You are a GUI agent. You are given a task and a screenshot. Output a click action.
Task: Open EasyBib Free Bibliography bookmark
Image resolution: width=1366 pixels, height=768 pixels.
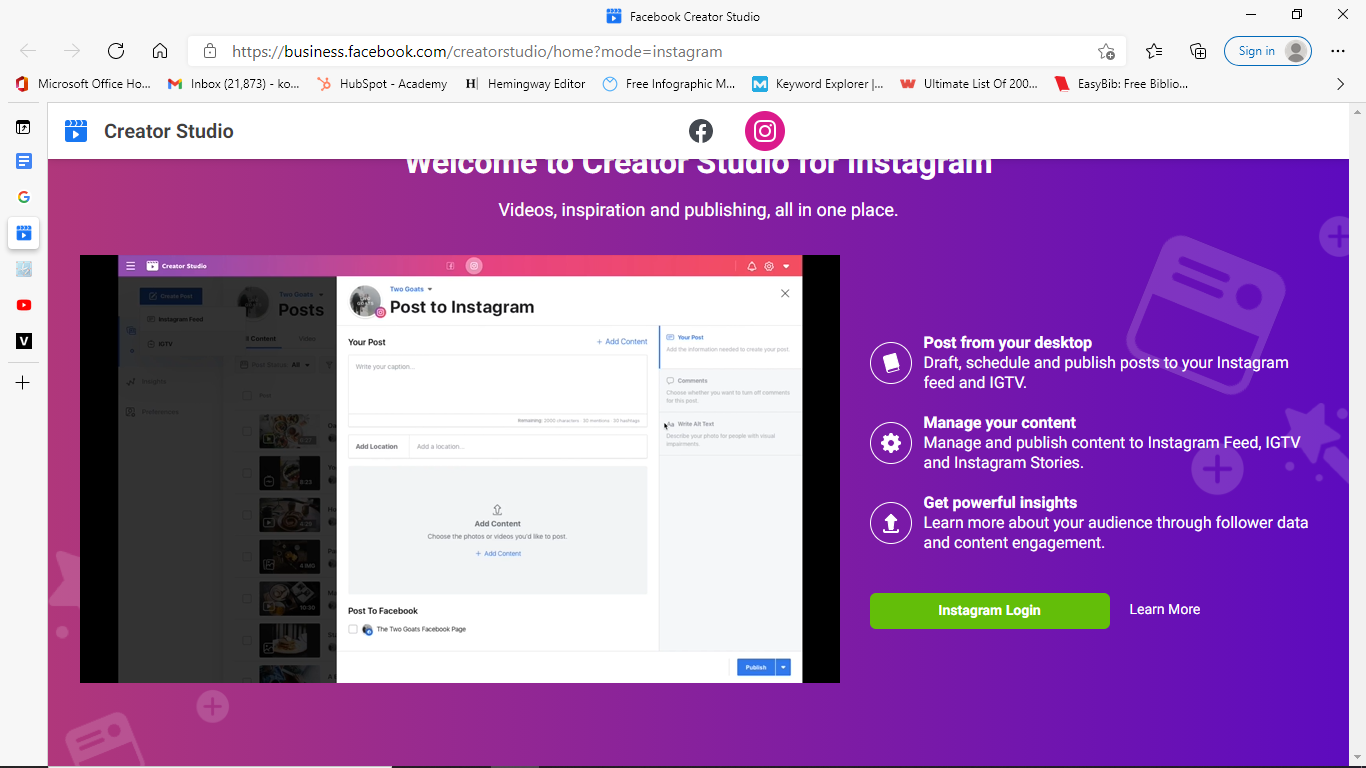pyautogui.click(x=1121, y=84)
